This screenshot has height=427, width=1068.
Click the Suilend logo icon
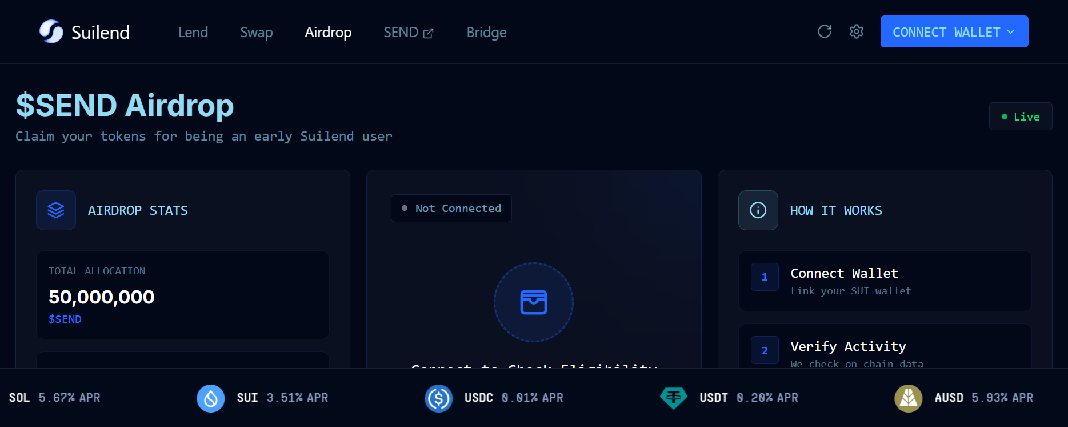pos(50,32)
